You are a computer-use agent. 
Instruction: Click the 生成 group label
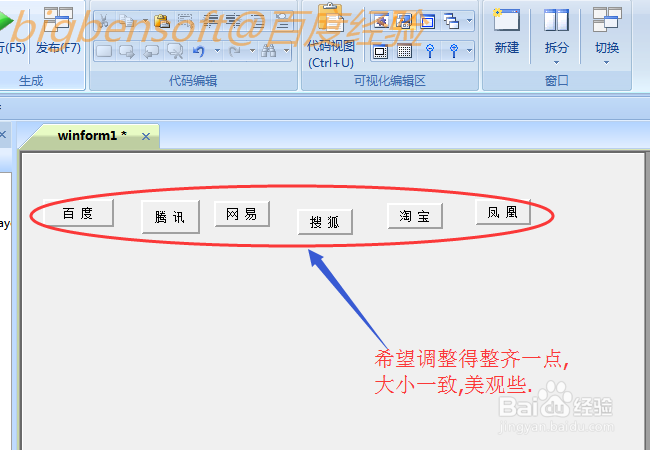pos(31,80)
